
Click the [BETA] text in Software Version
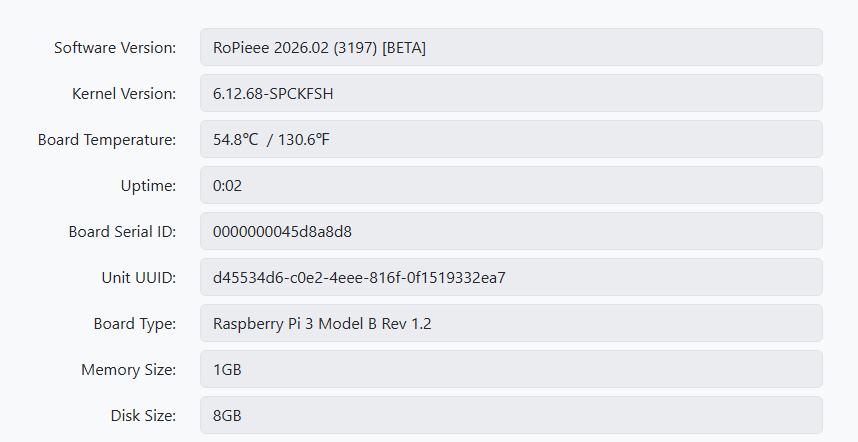[404, 47]
